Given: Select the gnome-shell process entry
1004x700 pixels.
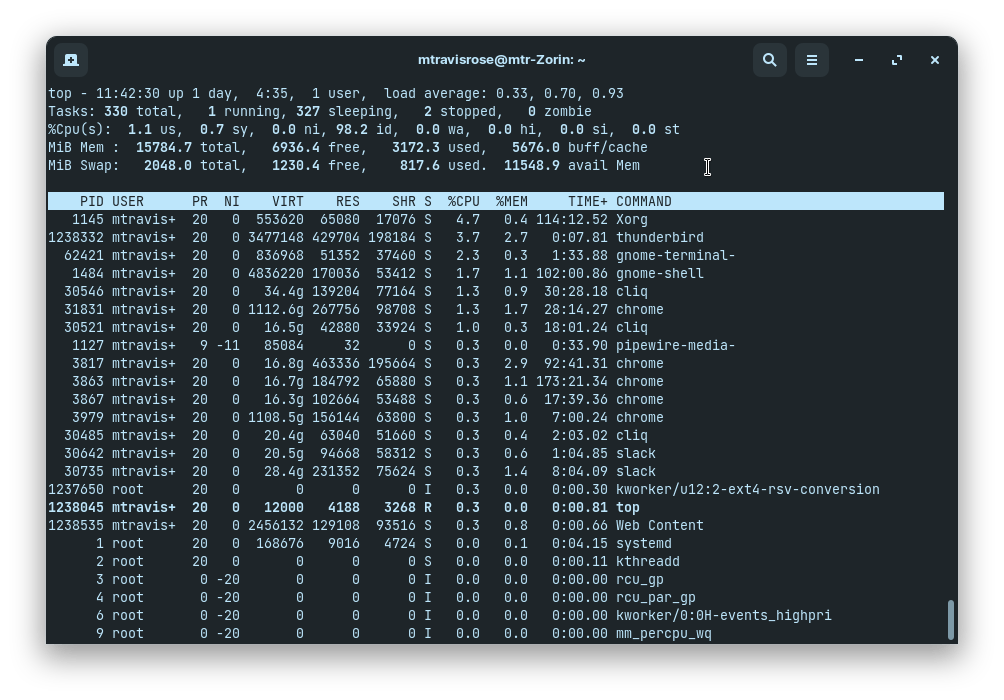Looking at the screenshot, I should pyautogui.click(x=400, y=273).
